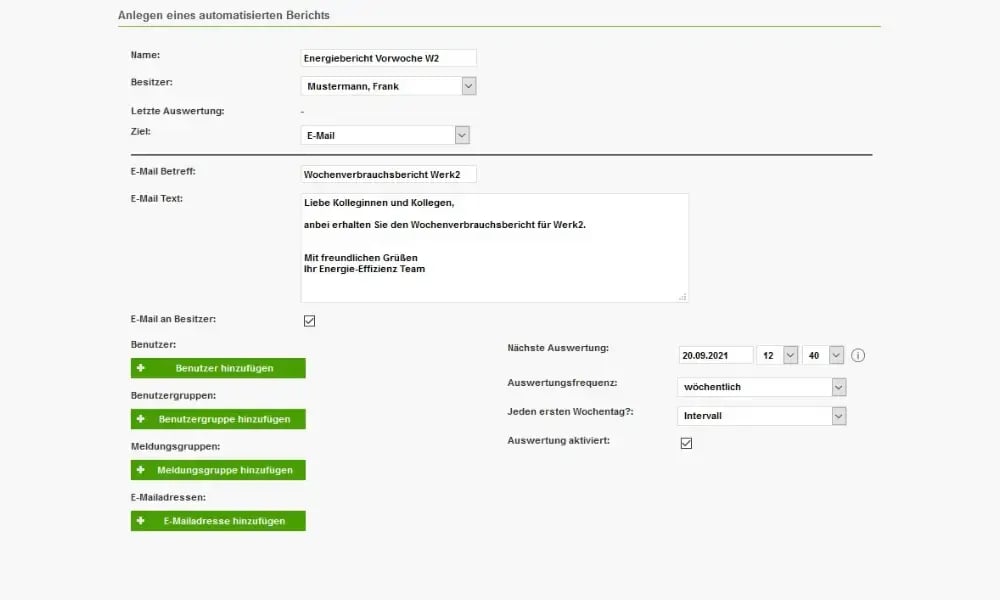This screenshot has height=600, width=1000.
Task: Open the Besitzer dropdown showing Mustermann, Frank
Action: [467, 86]
